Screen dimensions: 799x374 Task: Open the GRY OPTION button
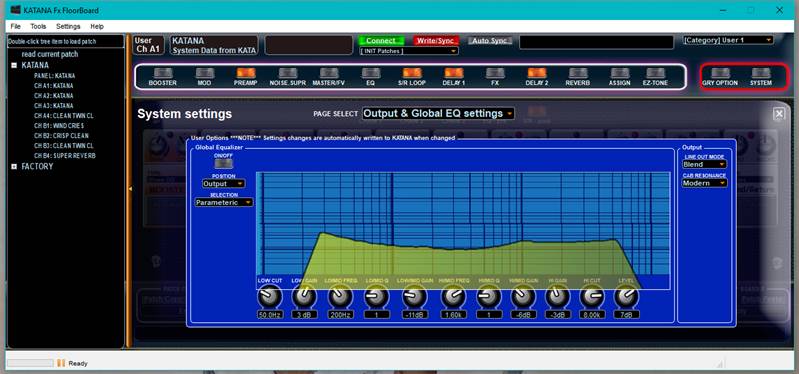720,73
